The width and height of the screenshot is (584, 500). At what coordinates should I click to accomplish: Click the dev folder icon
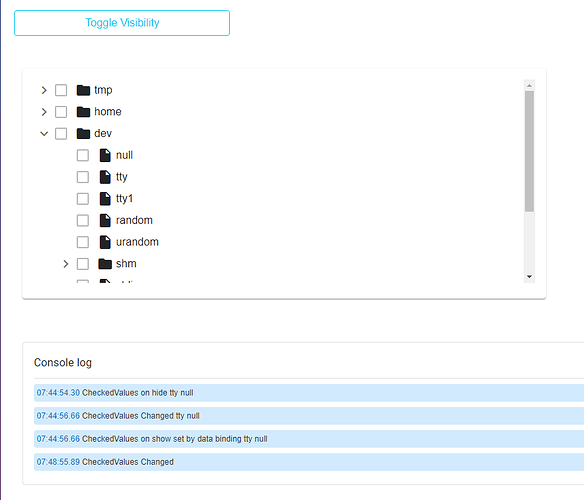coord(83,133)
